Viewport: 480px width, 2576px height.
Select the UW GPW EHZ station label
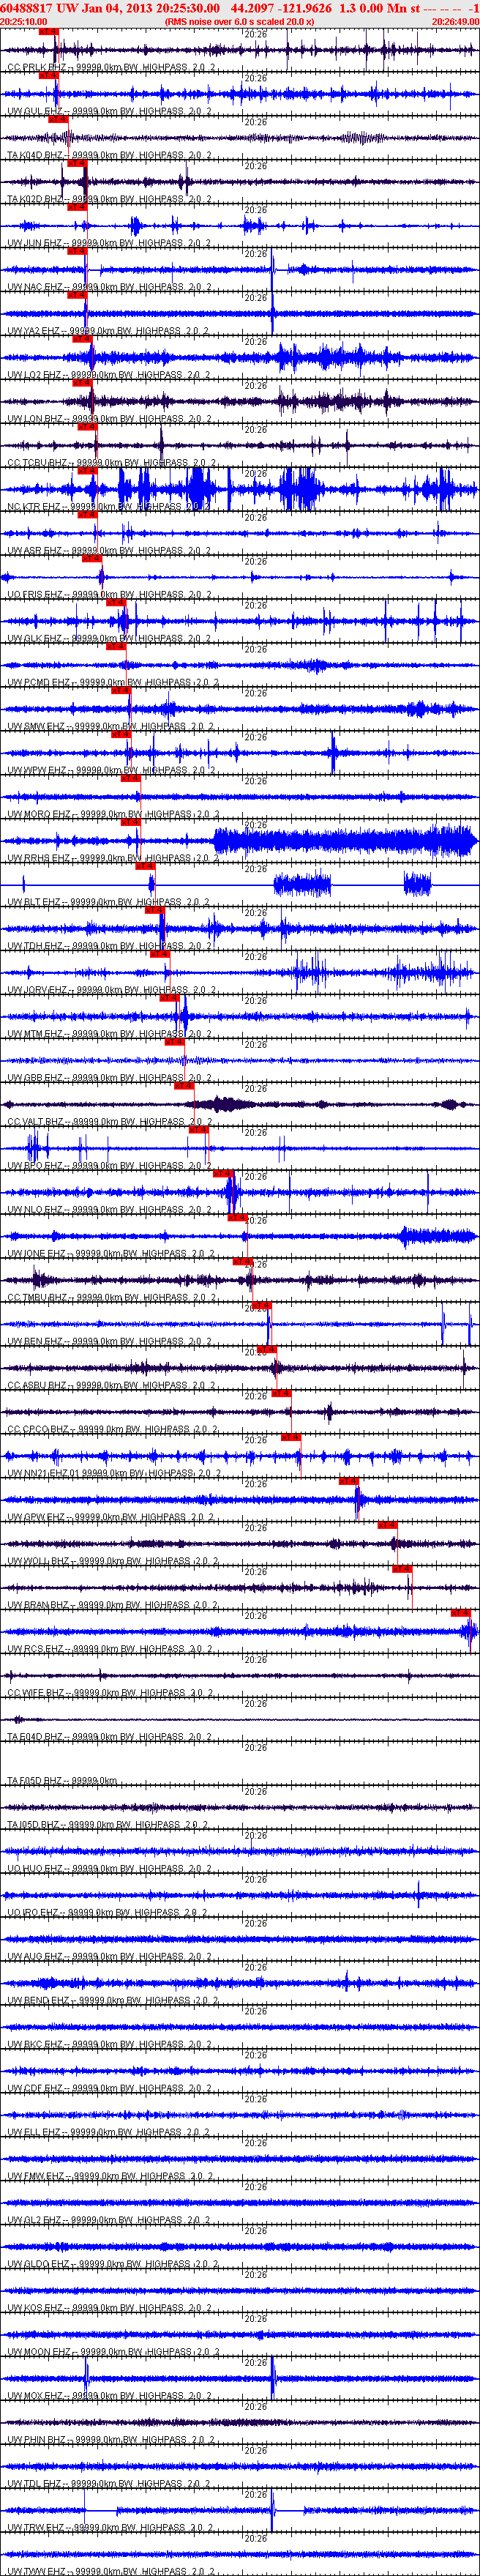(35, 1519)
